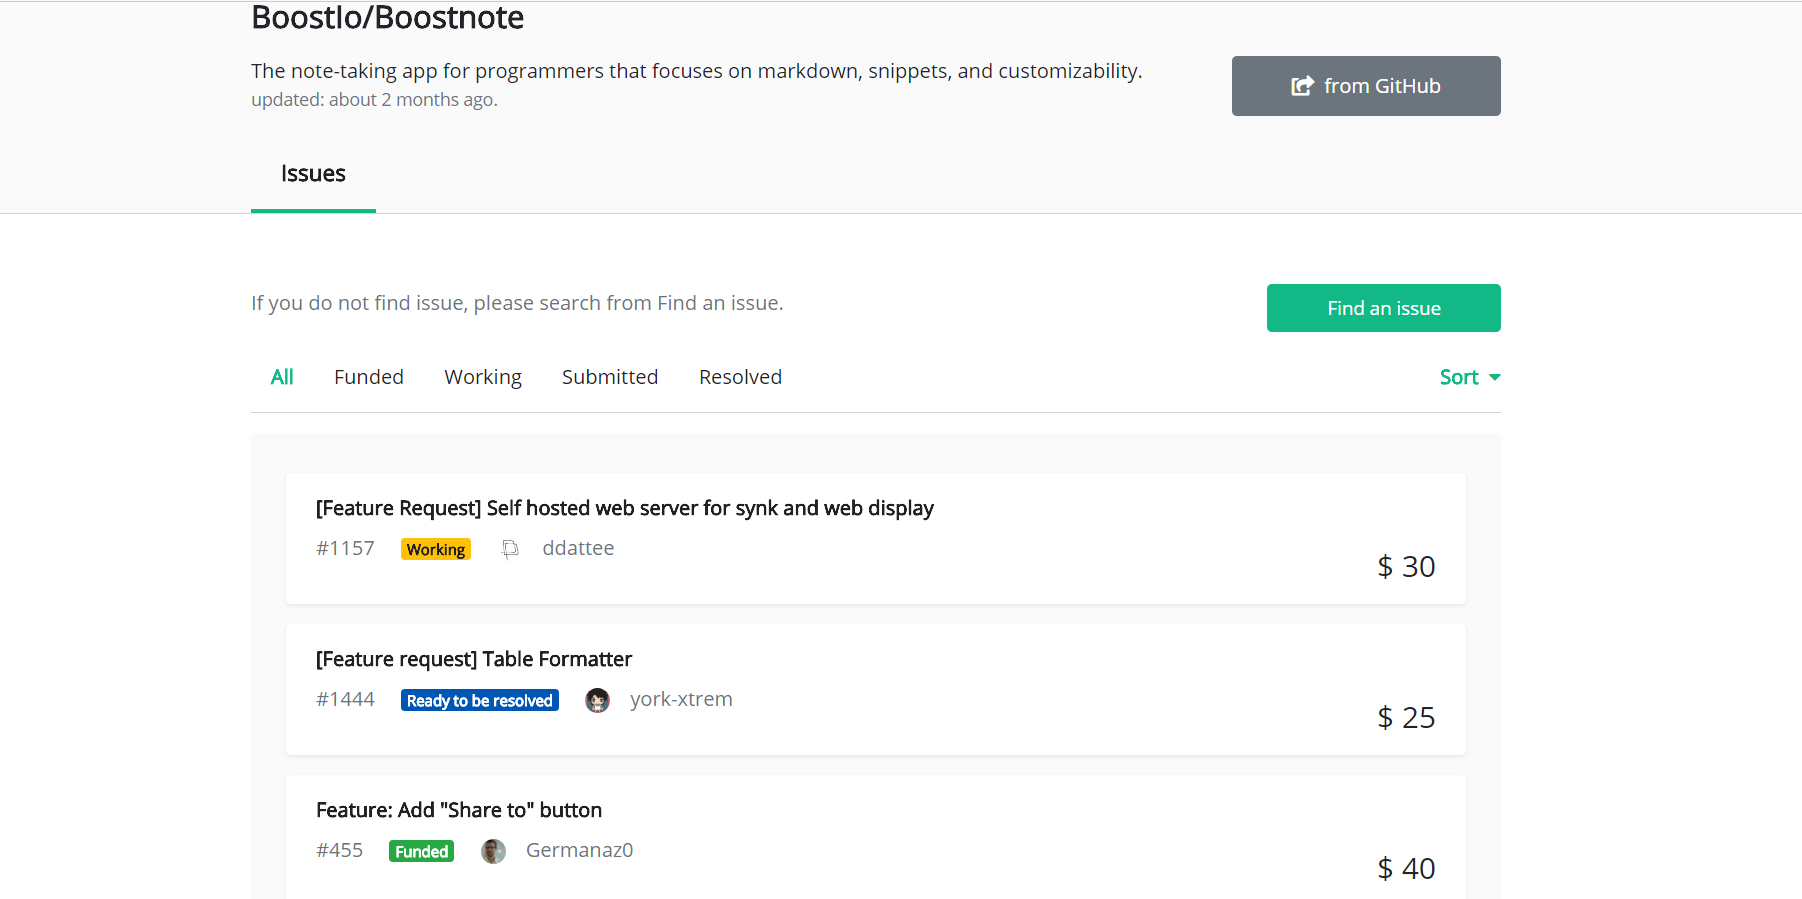This screenshot has width=1802, height=899.
Task: Click username ddattee
Action: pyautogui.click(x=578, y=548)
